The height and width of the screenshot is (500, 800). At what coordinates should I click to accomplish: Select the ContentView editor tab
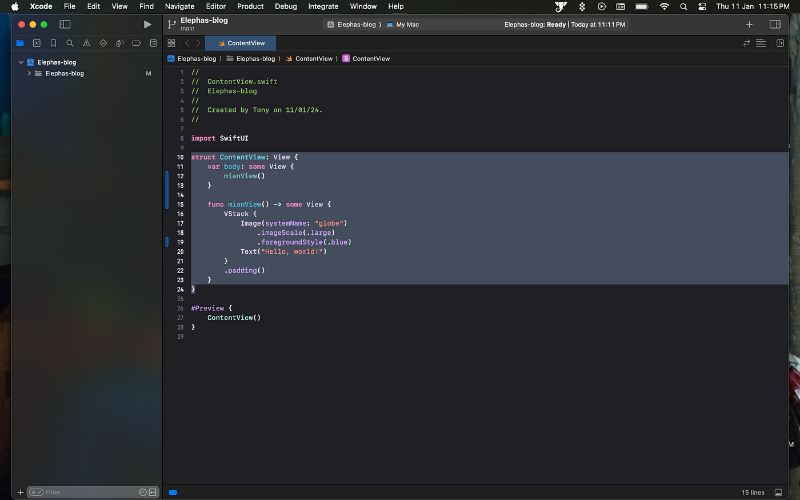(240, 43)
